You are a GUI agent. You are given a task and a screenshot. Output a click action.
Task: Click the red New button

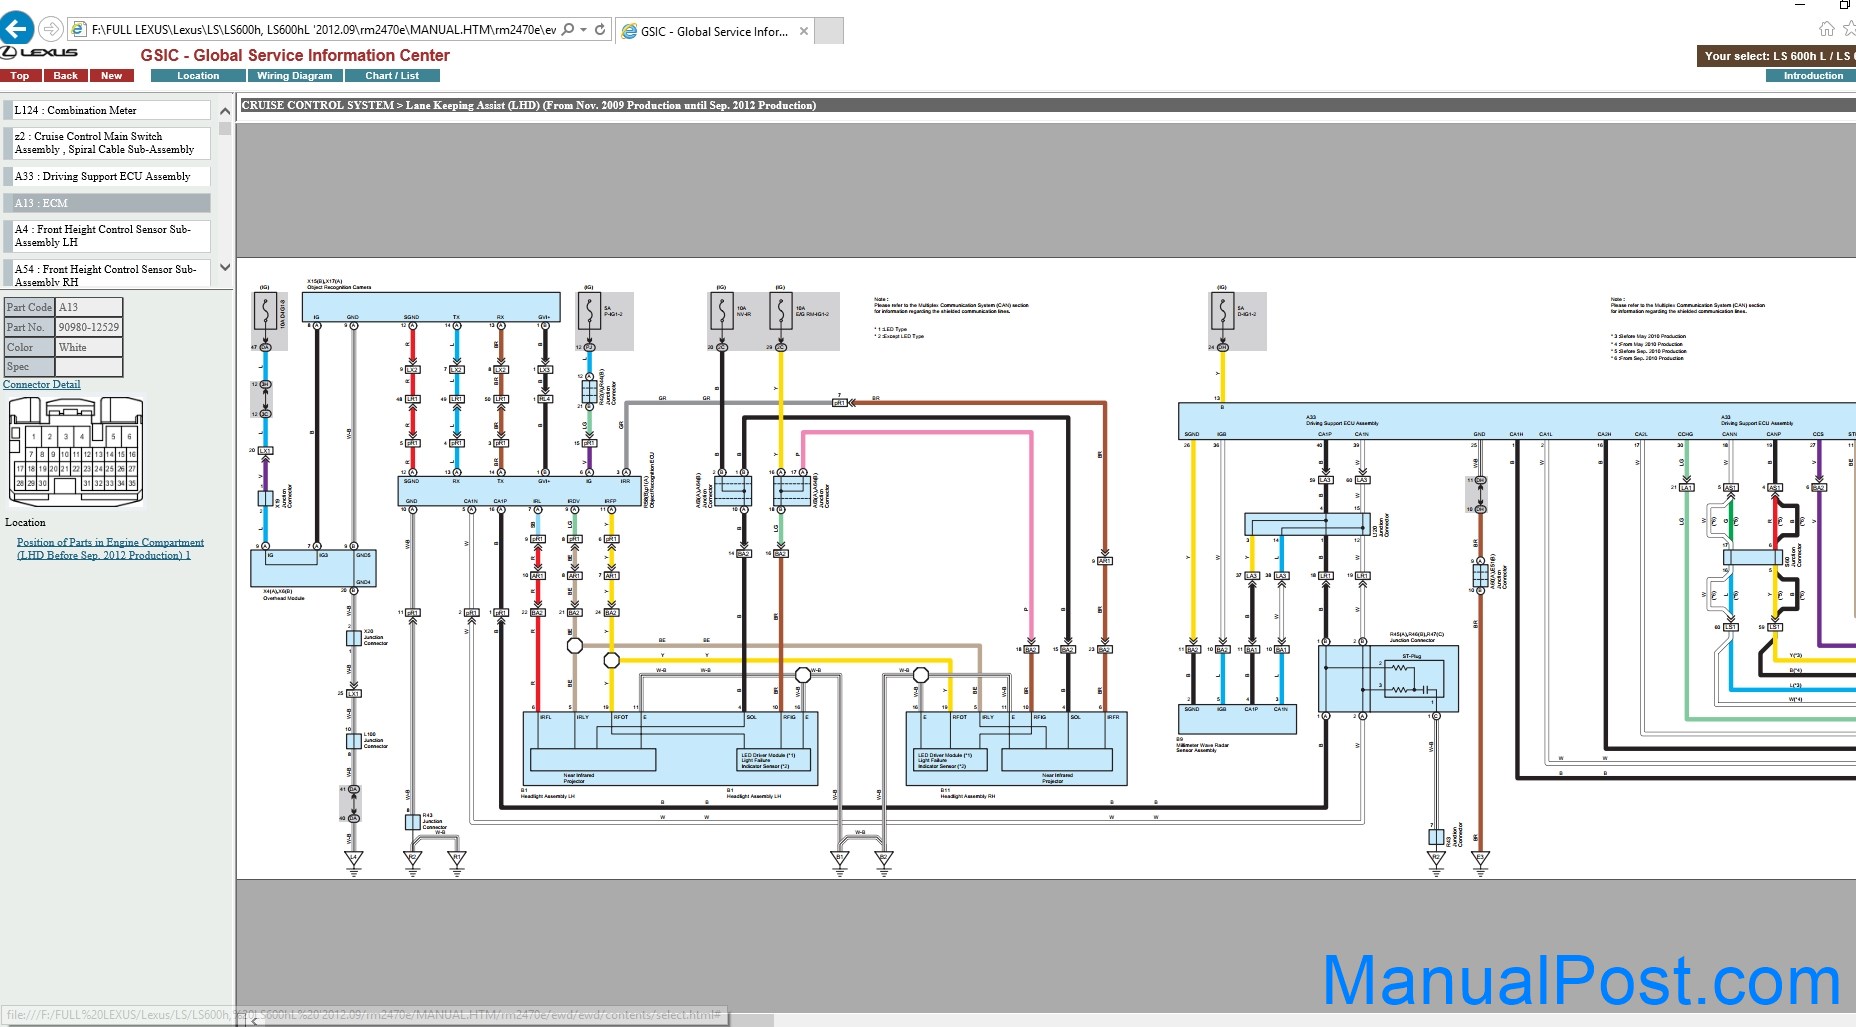[x=112, y=76]
